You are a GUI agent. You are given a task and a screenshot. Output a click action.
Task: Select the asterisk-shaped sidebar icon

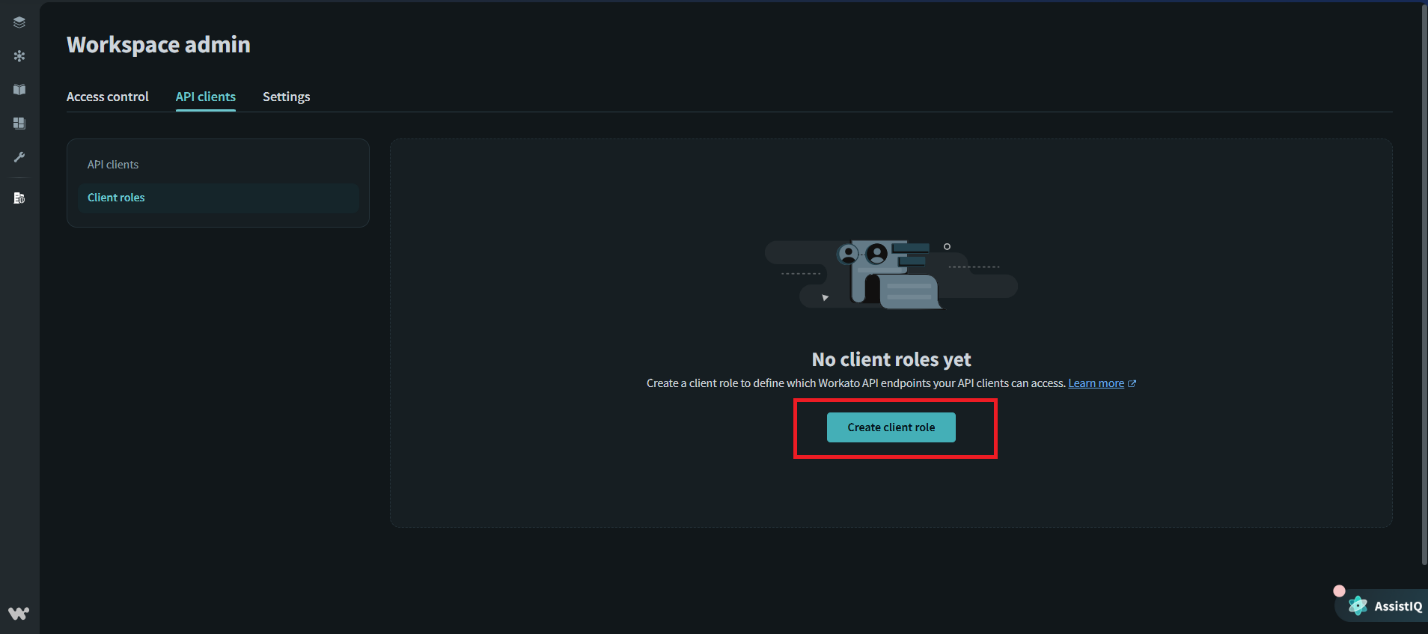pos(19,56)
